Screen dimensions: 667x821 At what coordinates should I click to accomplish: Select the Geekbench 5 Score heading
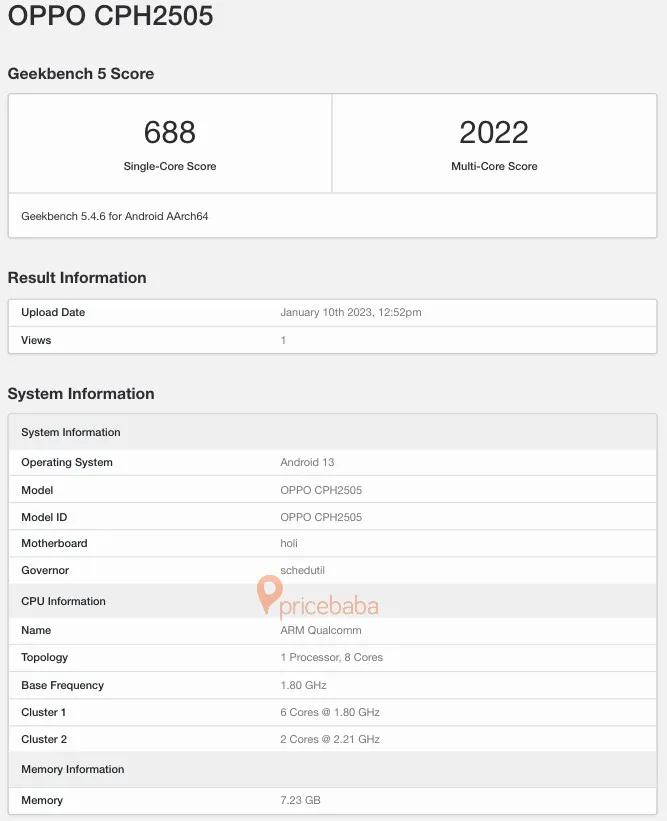click(81, 74)
